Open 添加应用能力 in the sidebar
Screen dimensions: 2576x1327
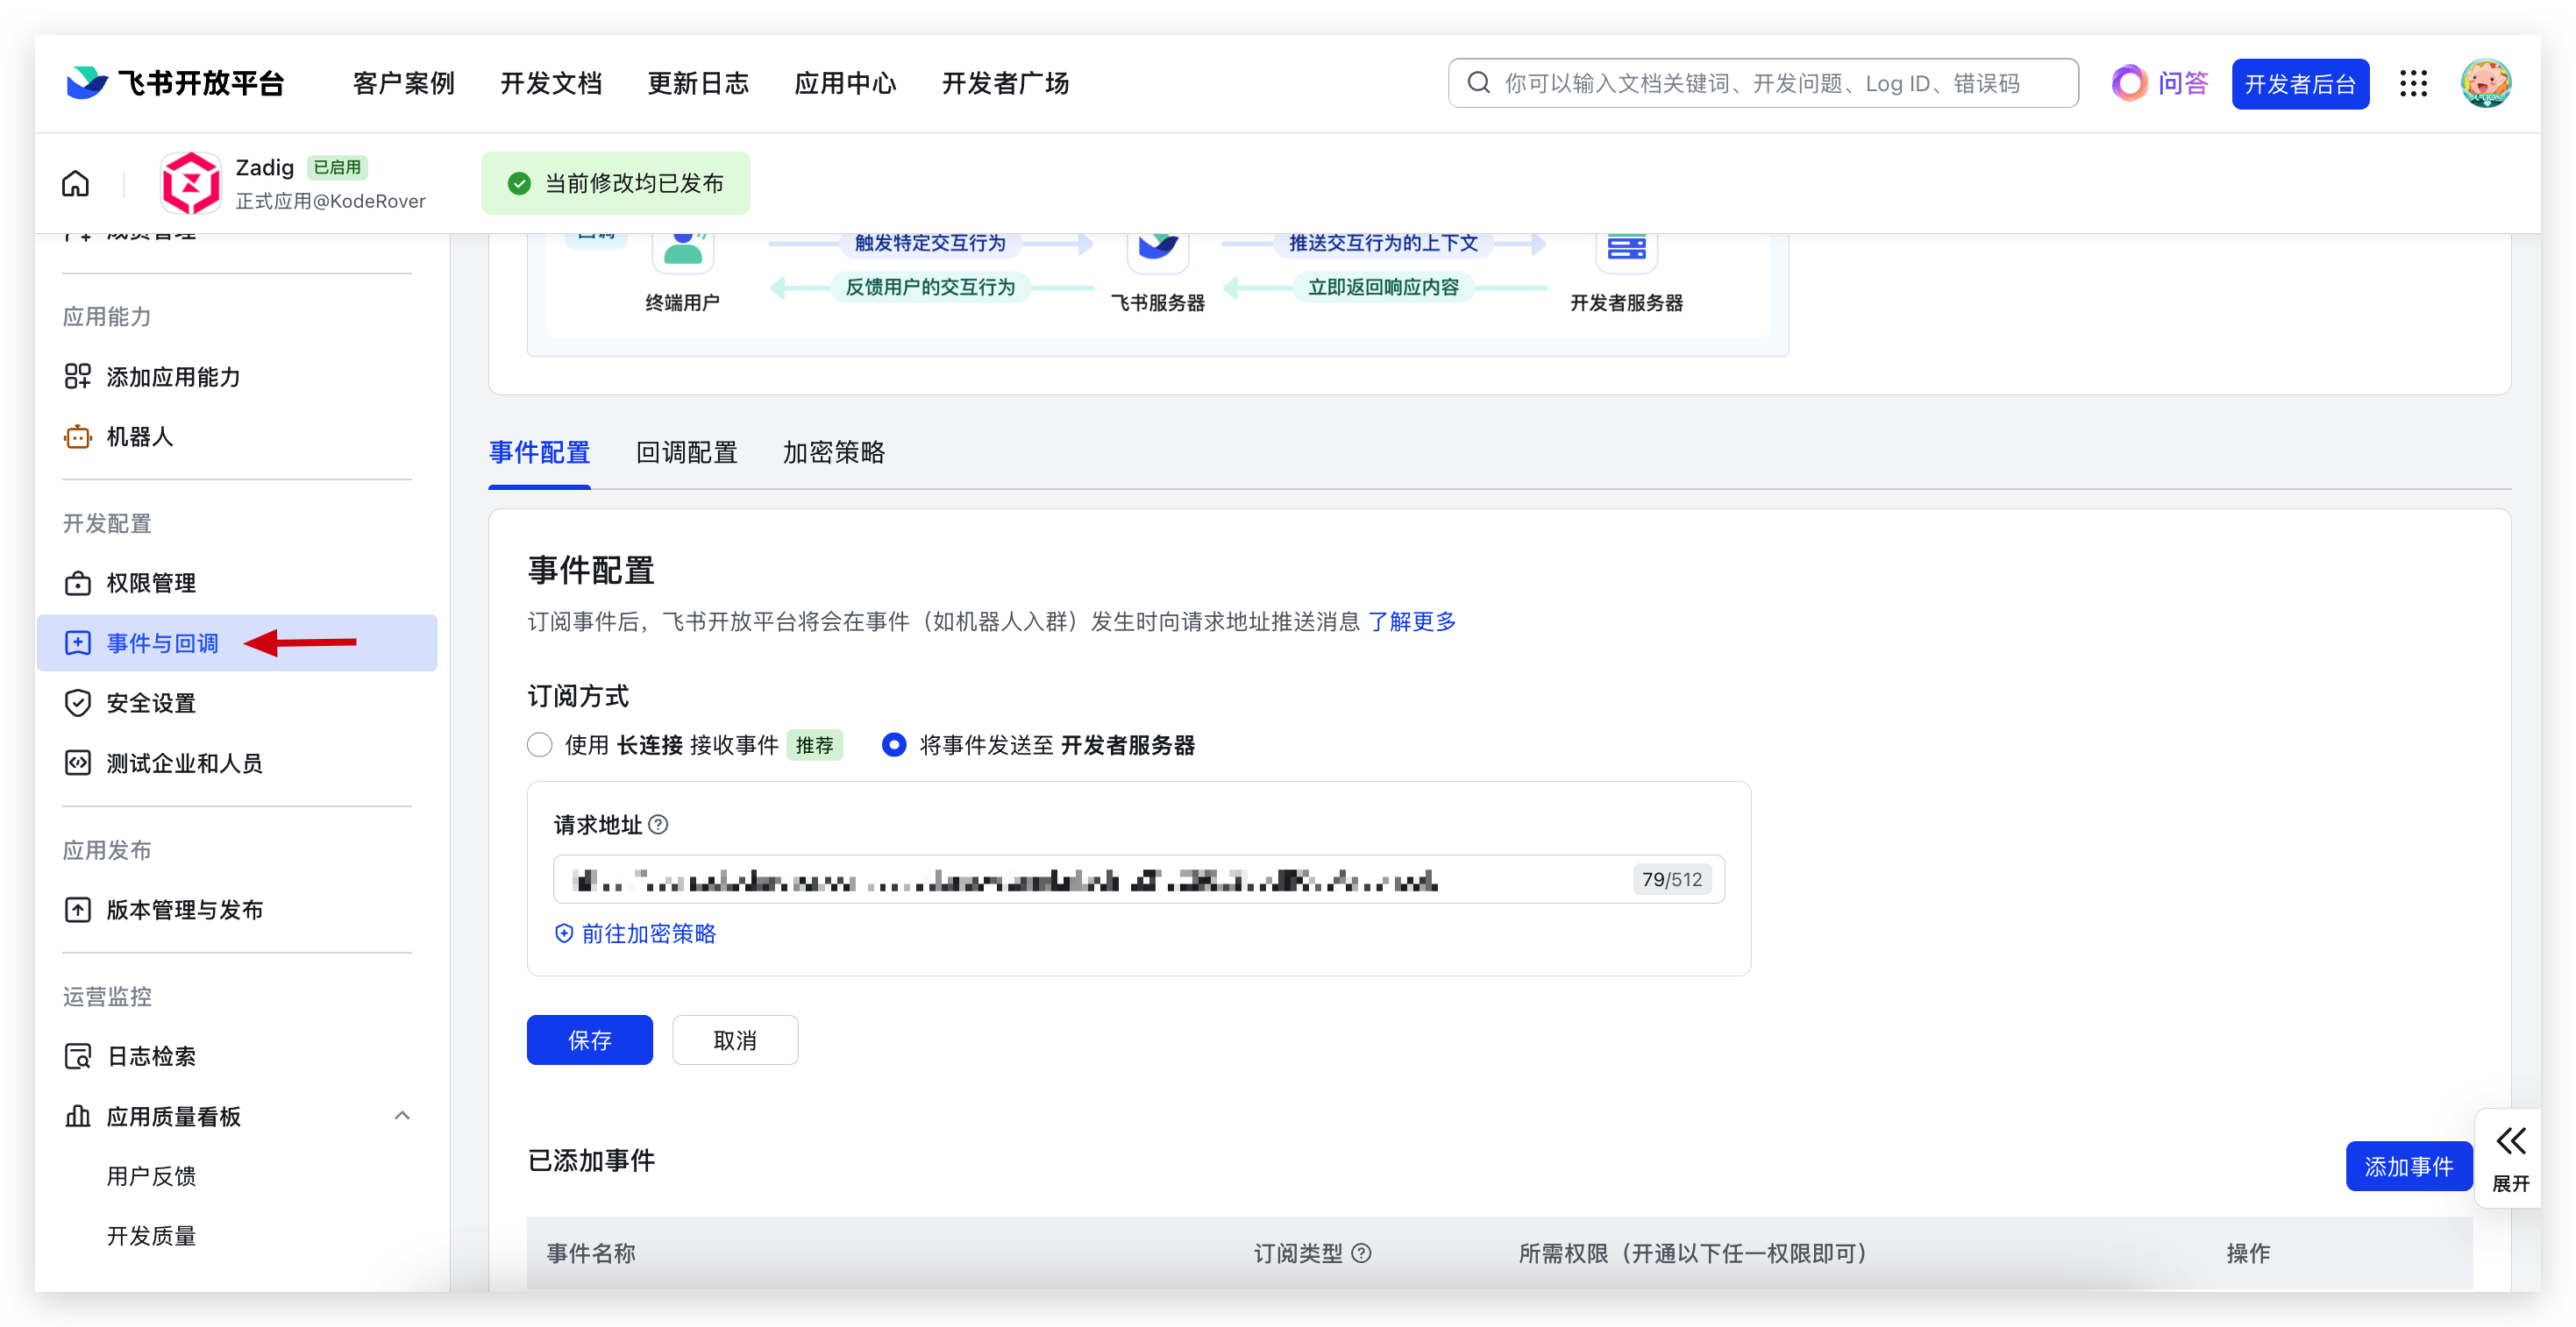[x=172, y=377]
